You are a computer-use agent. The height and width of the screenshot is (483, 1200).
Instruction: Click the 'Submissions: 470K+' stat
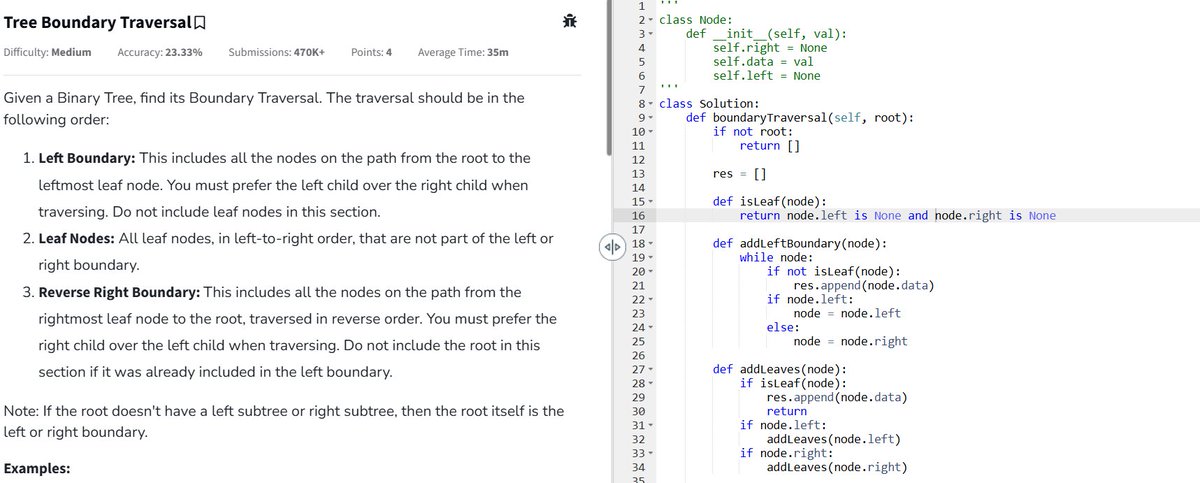click(276, 52)
